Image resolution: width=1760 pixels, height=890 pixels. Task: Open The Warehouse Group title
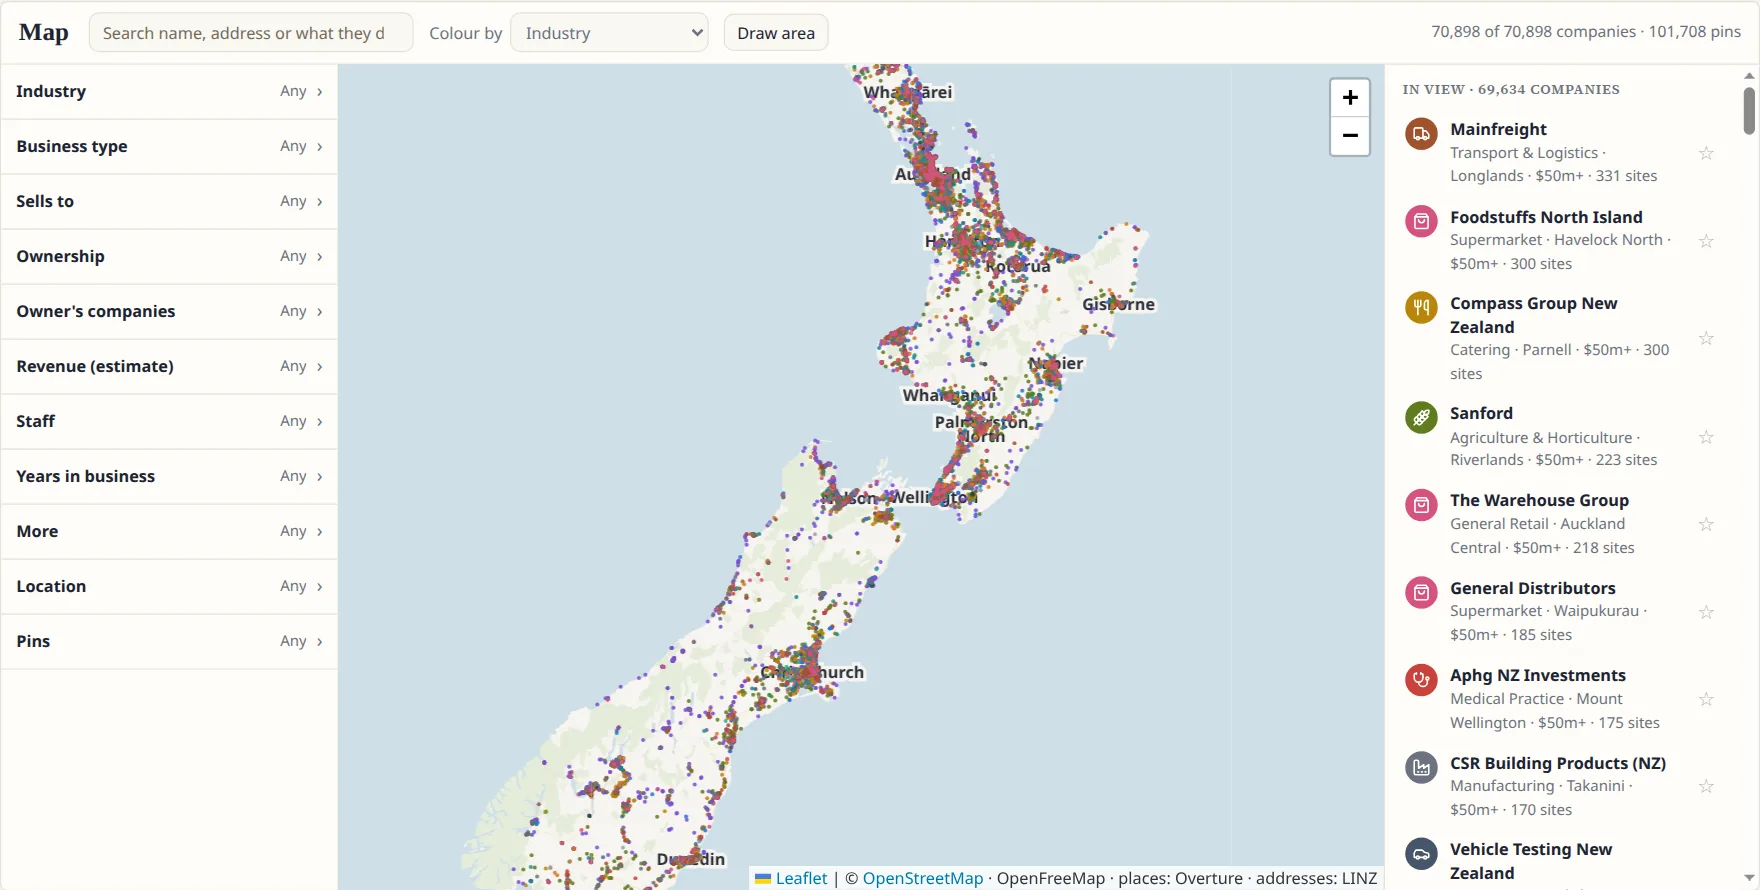(1539, 500)
